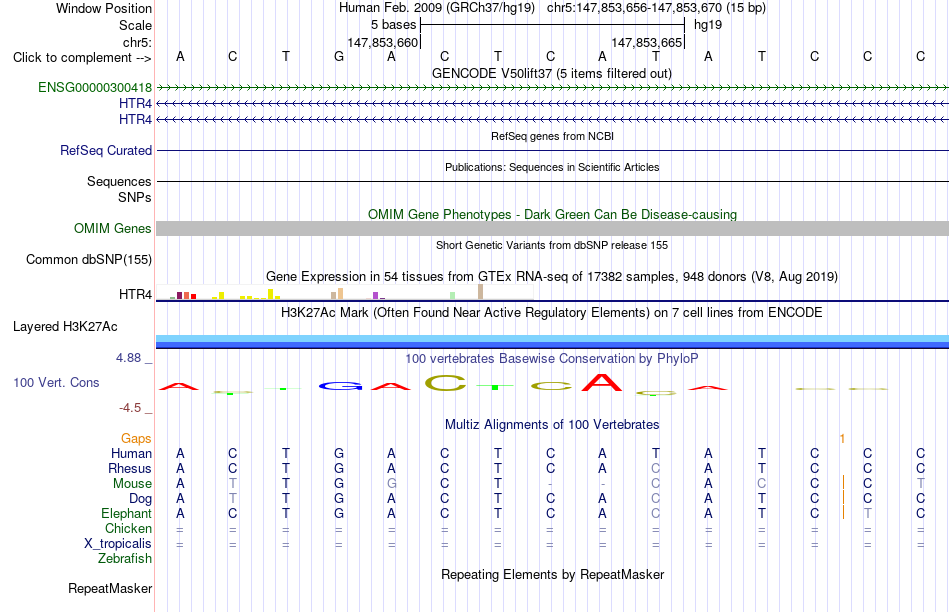Click the Human species row label
Image resolution: width=950 pixels, height=612 pixels.
pyautogui.click(x=131, y=453)
